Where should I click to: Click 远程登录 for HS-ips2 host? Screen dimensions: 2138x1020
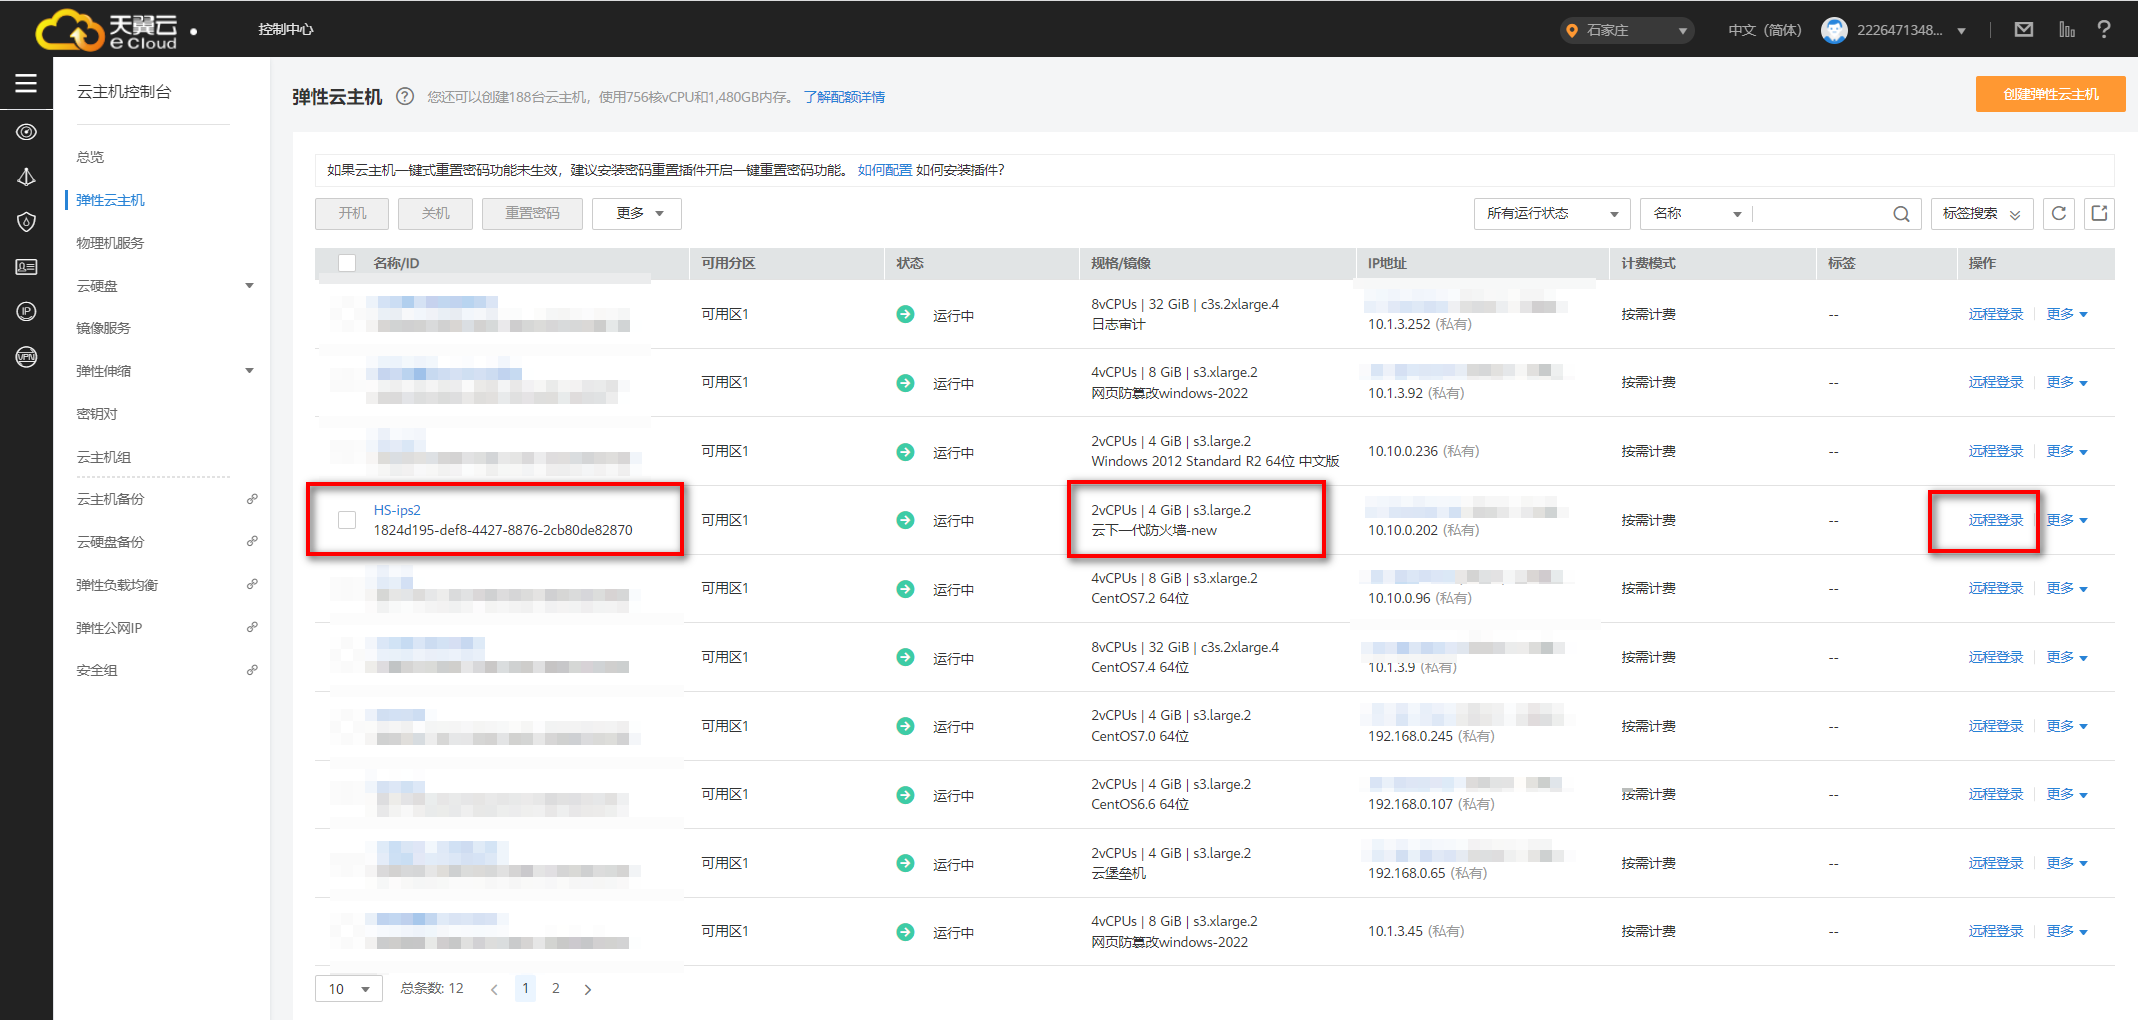click(1995, 520)
